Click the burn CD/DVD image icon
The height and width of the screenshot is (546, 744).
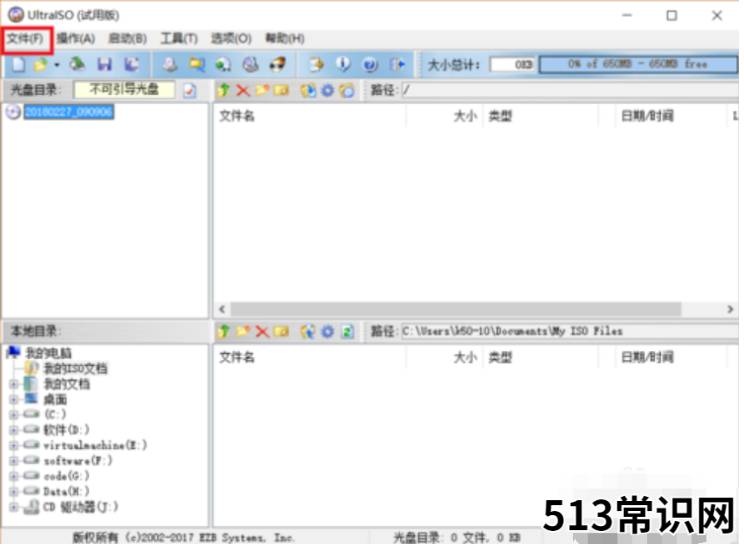click(x=278, y=64)
